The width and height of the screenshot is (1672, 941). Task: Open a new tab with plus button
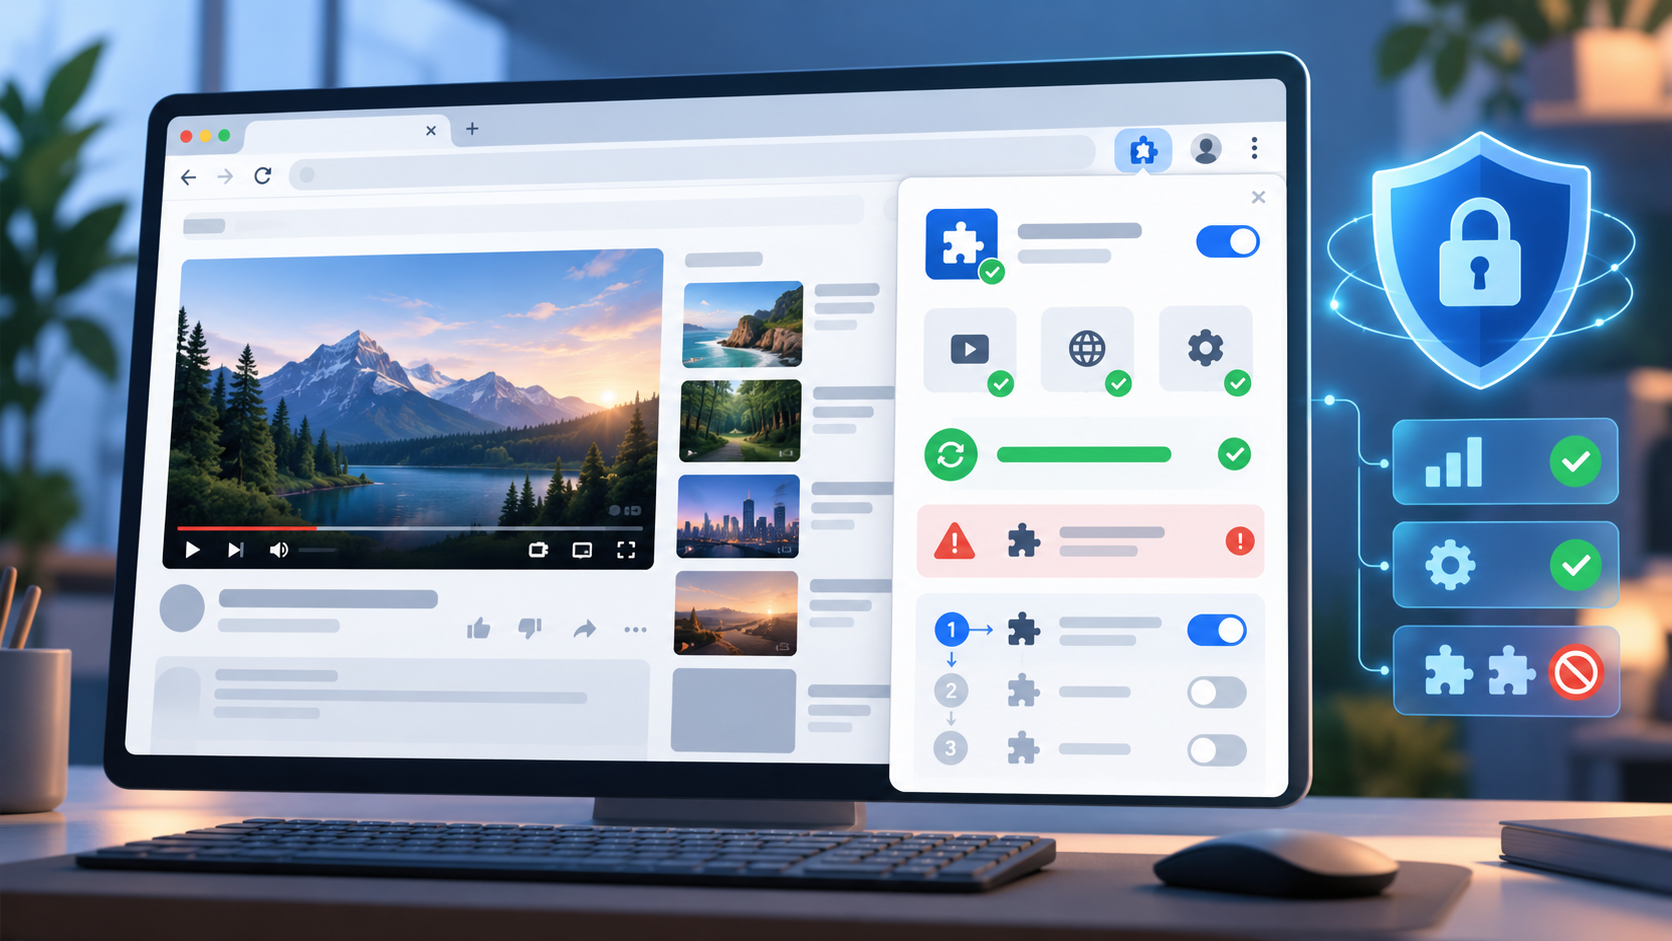click(472, 128)
